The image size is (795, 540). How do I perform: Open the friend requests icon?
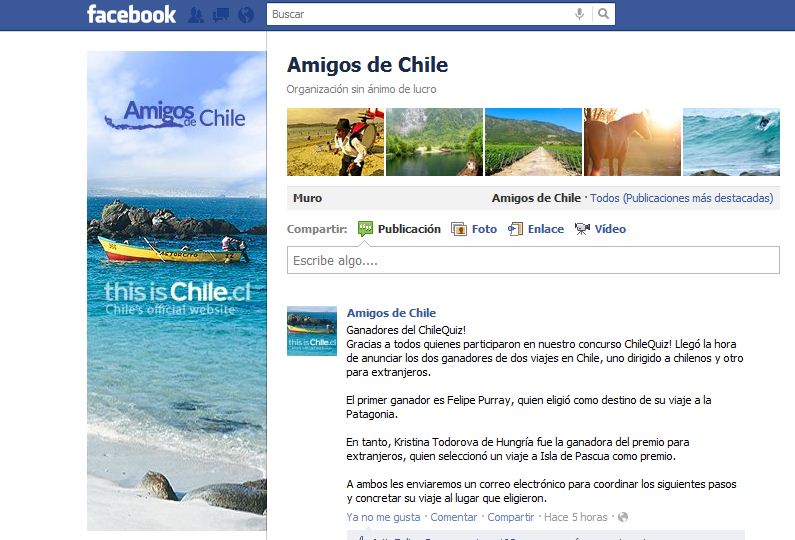pos(196,15)
